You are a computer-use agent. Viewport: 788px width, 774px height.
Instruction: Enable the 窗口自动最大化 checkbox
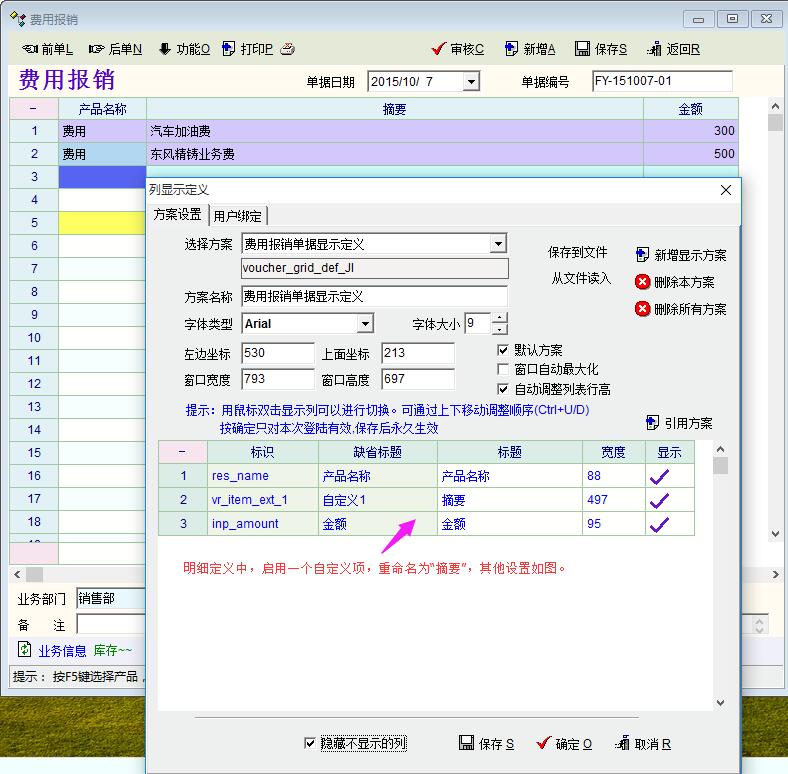click(504, 369)
